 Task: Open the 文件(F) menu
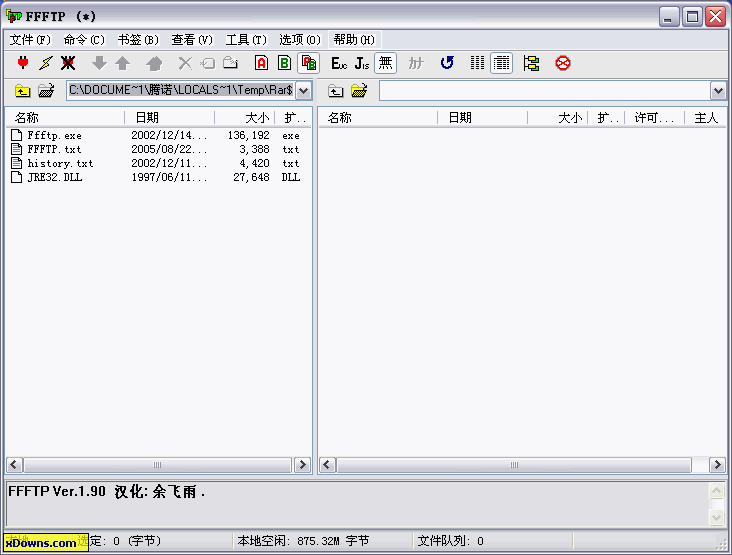[x=30, y=40]
